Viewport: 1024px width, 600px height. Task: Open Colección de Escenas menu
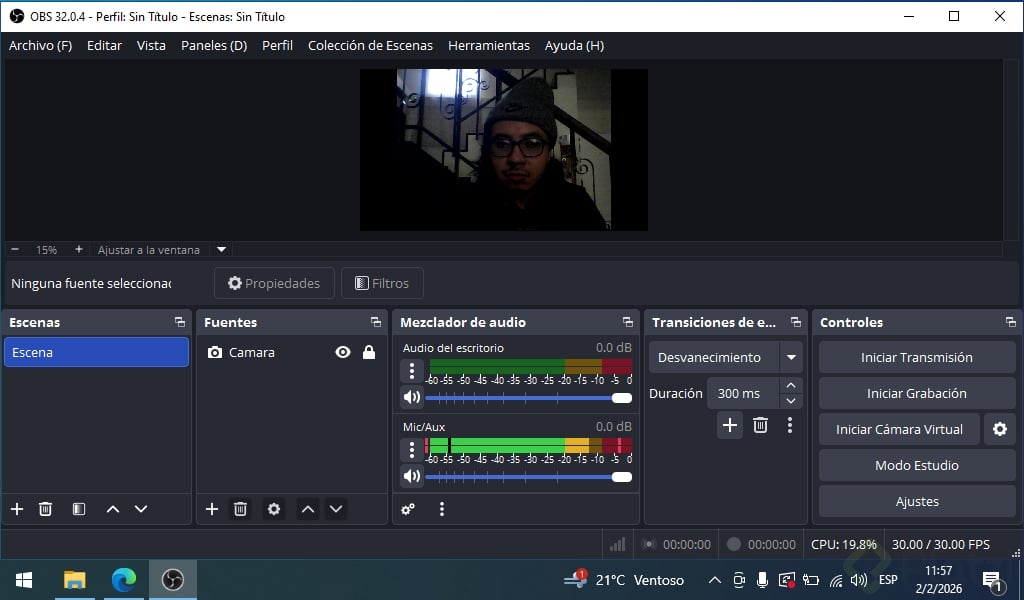[x=370, y=46]
